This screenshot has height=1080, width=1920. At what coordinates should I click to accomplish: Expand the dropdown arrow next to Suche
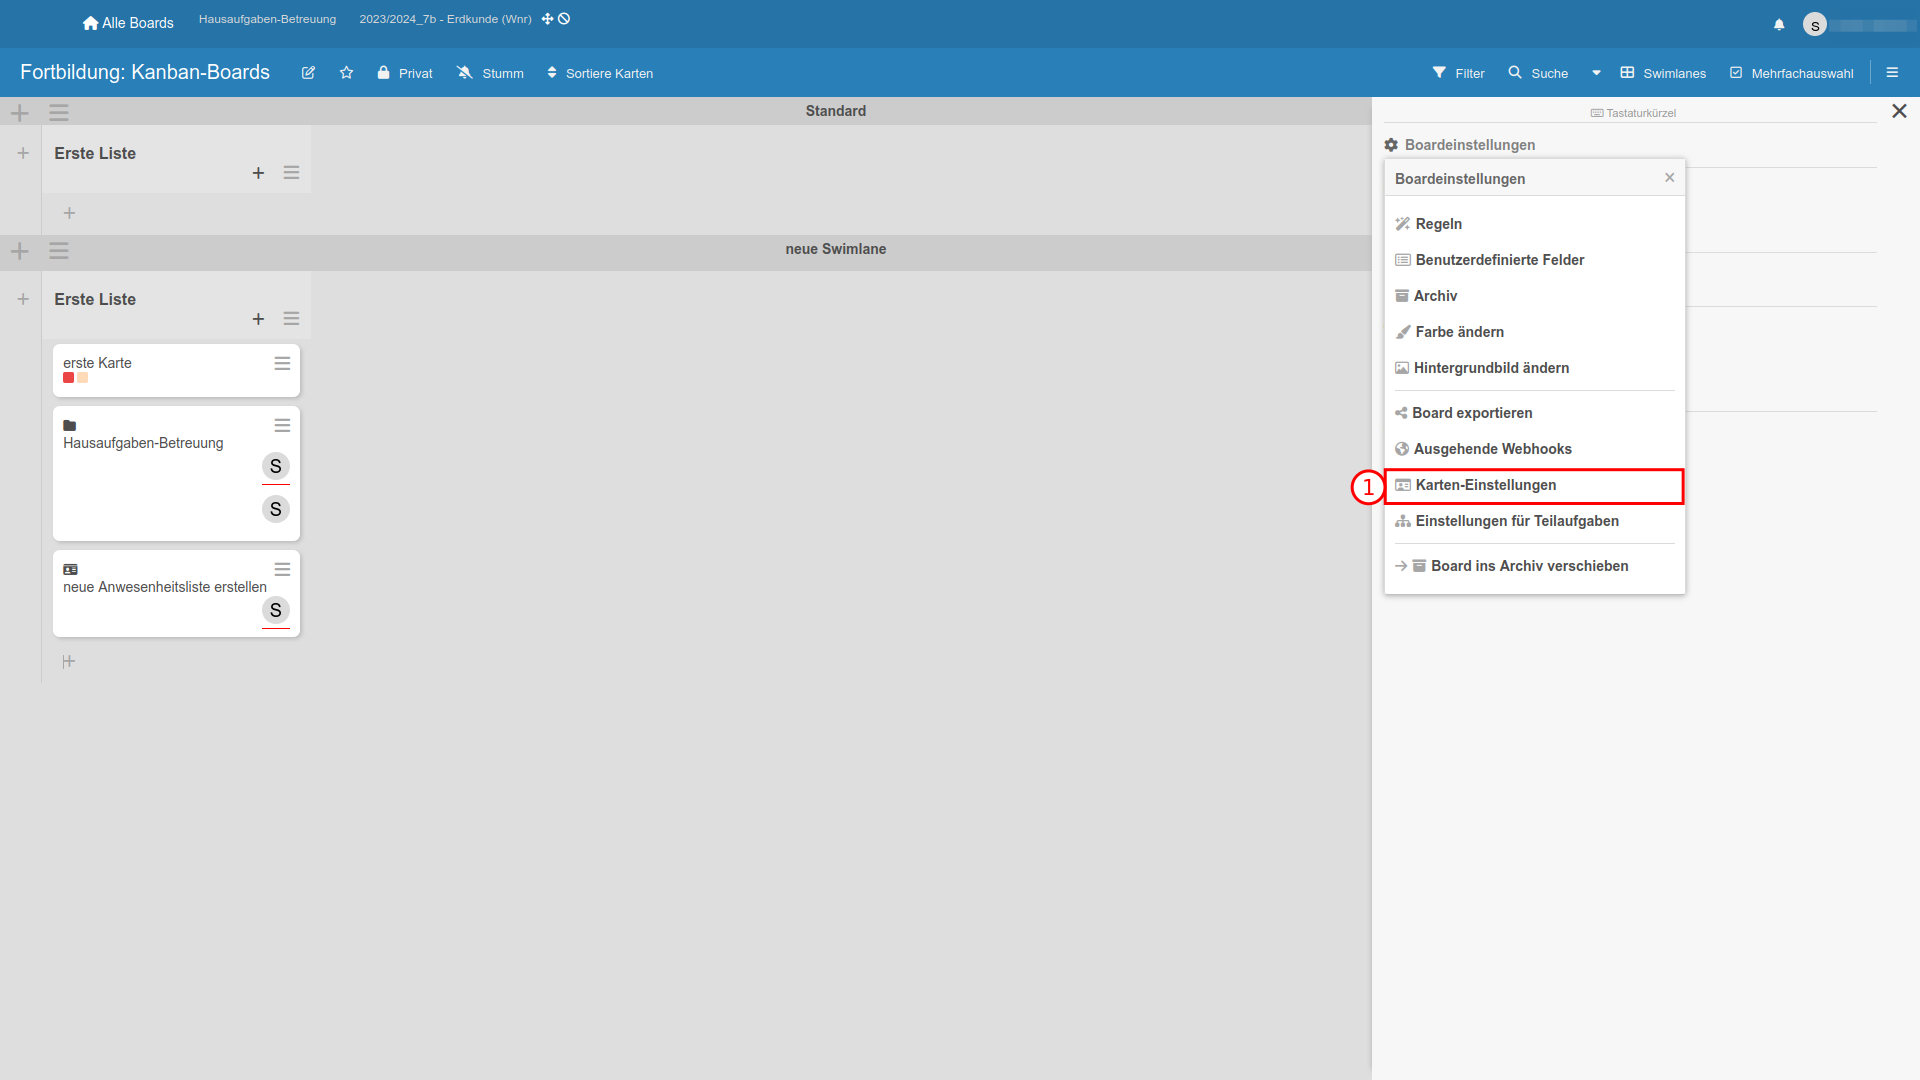click(1596, 73)
